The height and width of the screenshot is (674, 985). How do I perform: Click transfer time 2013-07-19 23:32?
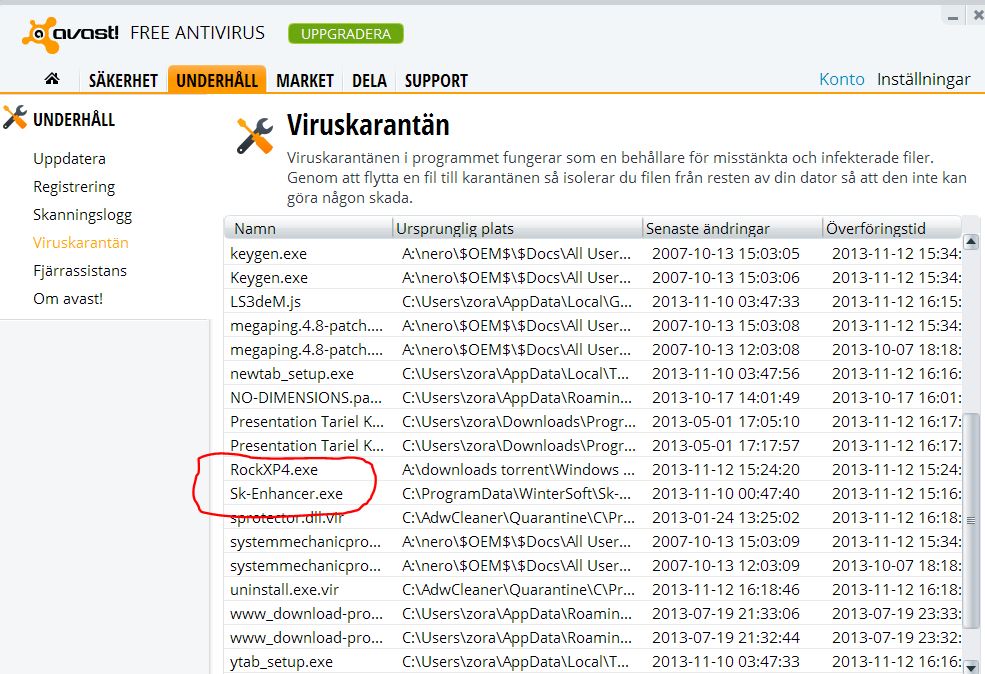[x=896, y=638]
